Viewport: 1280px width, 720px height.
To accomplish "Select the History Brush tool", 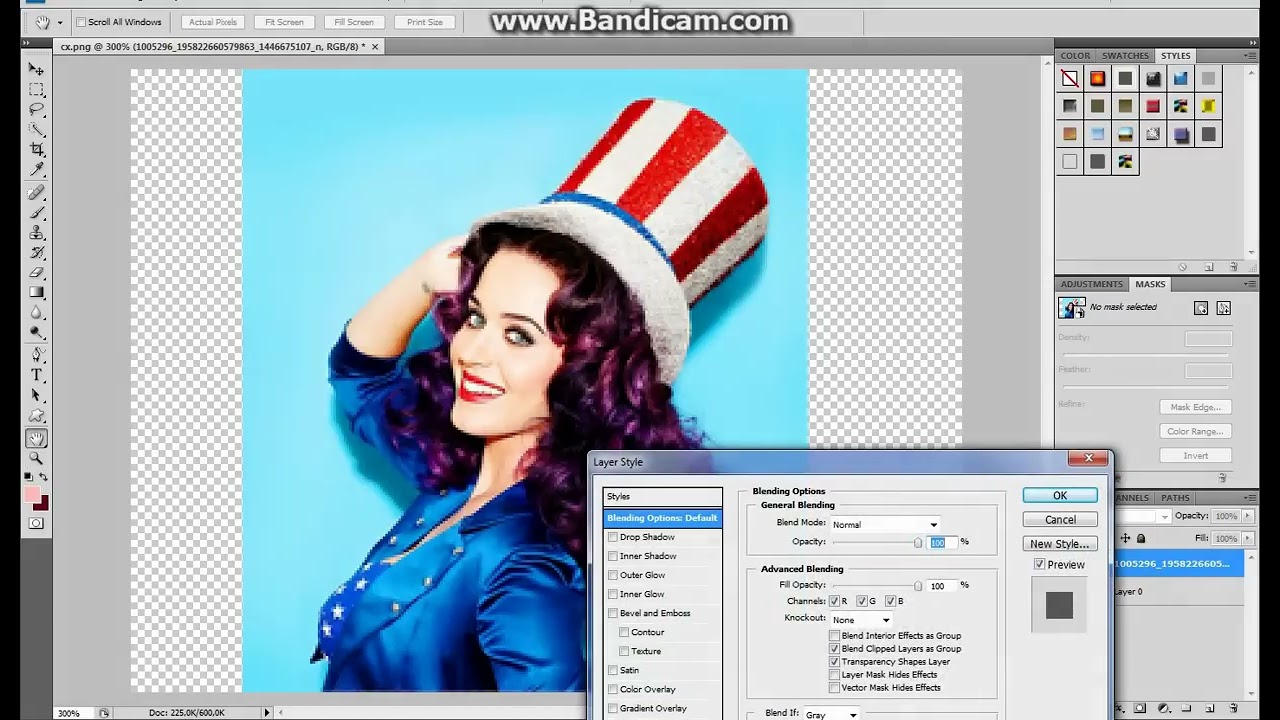I will [x=36, y=252].
